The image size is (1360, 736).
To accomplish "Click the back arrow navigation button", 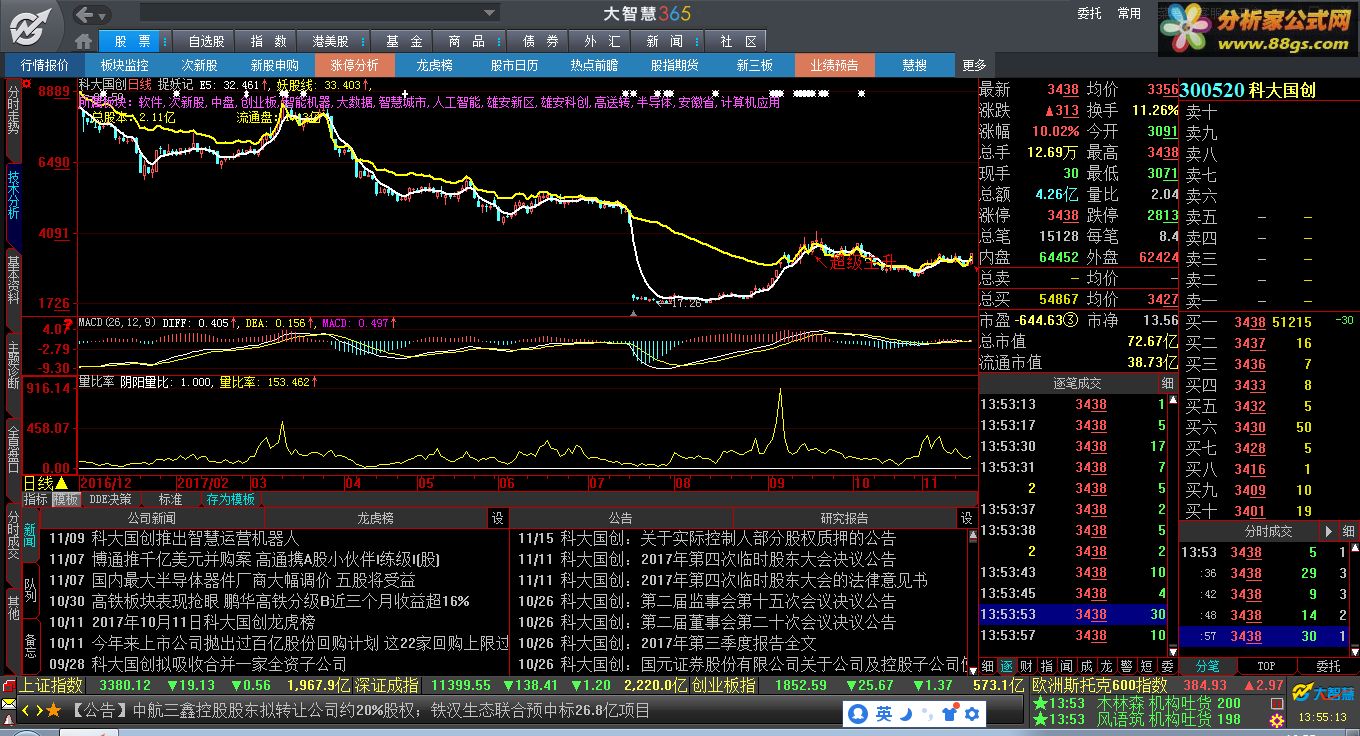I will pyautogui.click(x=84, y=14).
